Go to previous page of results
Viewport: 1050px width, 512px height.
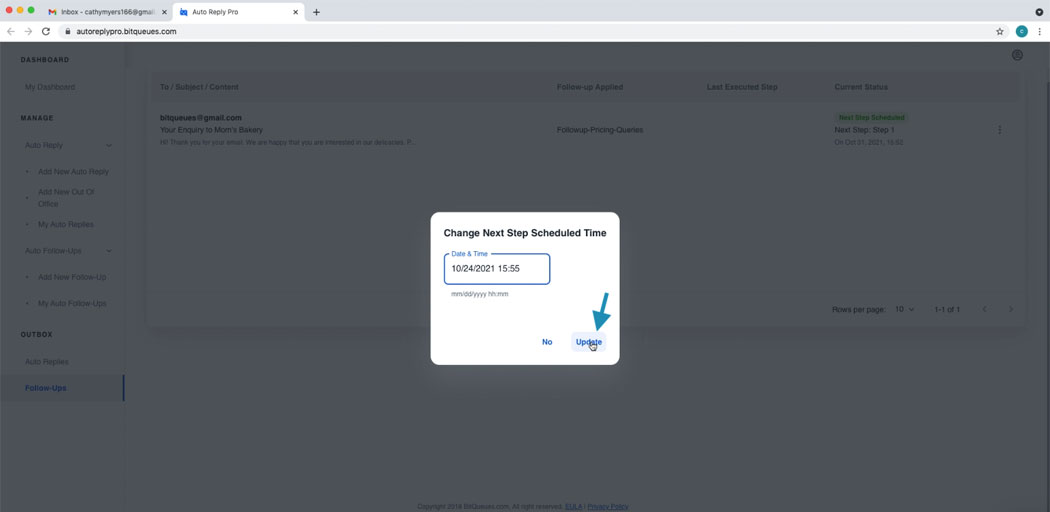coord(984,309)
